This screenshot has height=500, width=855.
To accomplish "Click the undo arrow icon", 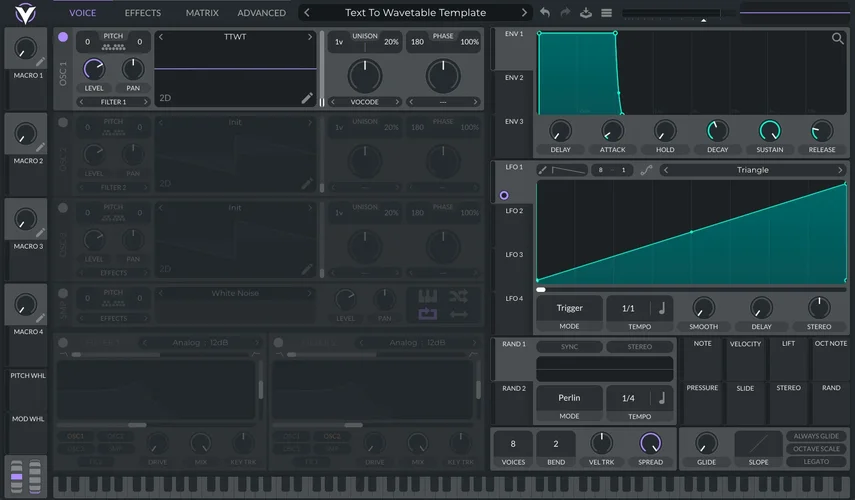I will [x=545, y=13].
